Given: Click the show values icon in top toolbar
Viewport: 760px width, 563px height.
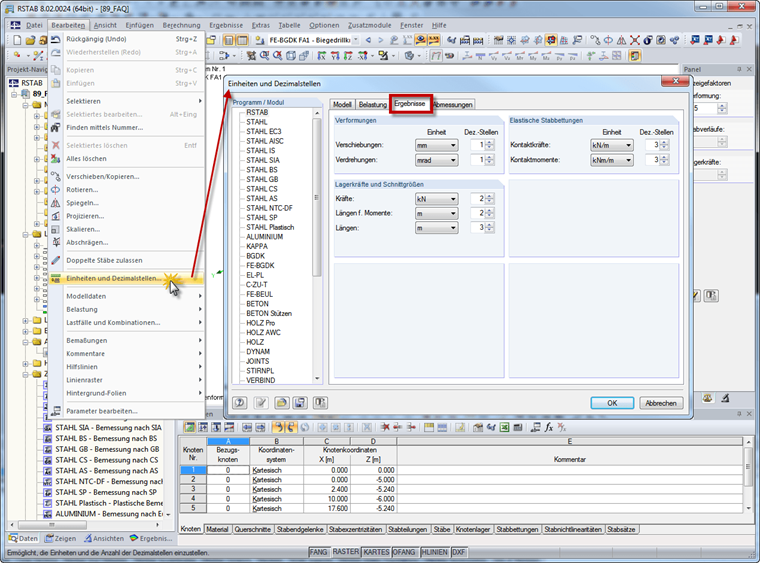Looking at the screenshot, I should coord(433,40).
